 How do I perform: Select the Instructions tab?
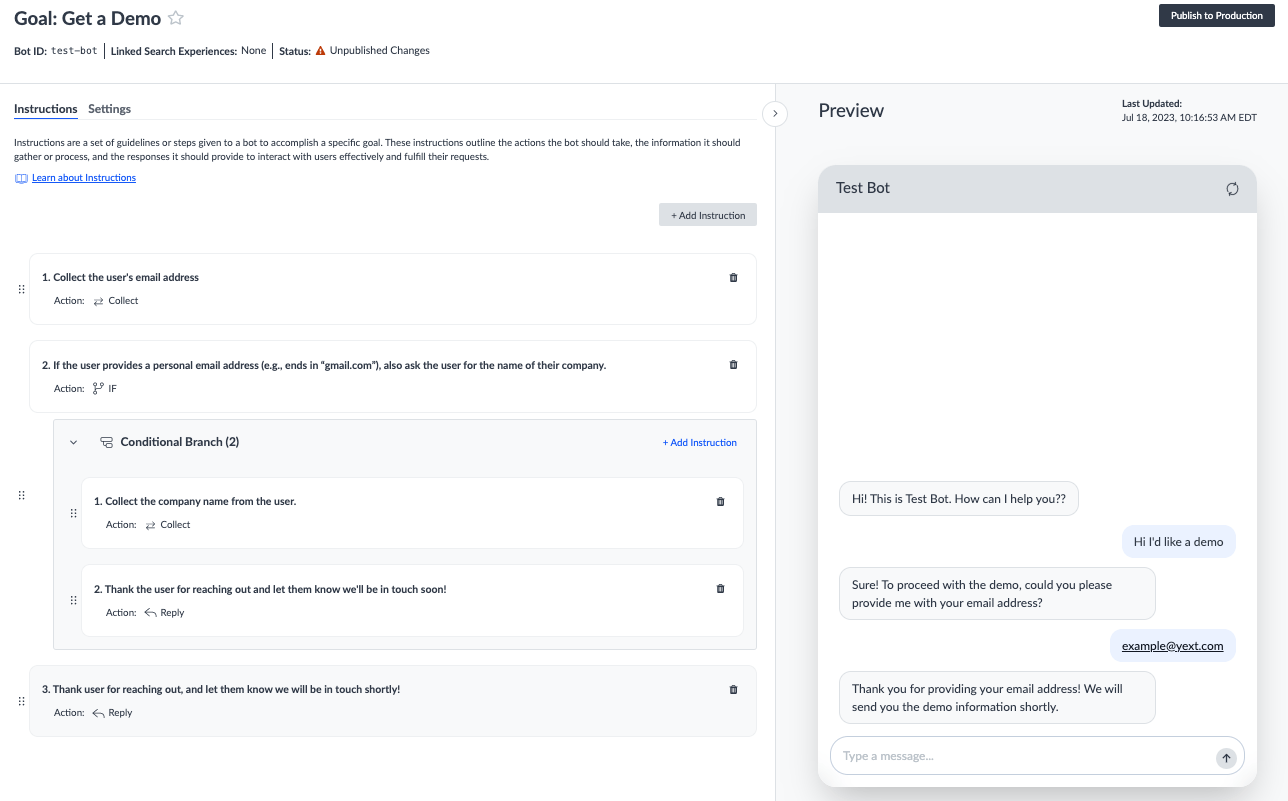coord(46,109)
